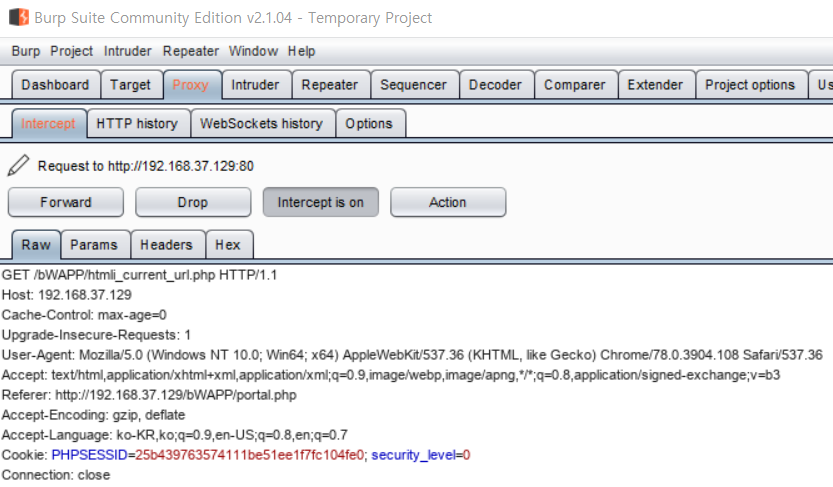Open the Intruder menu in menu bar
The image size is (833, 487).
[128, 51]
